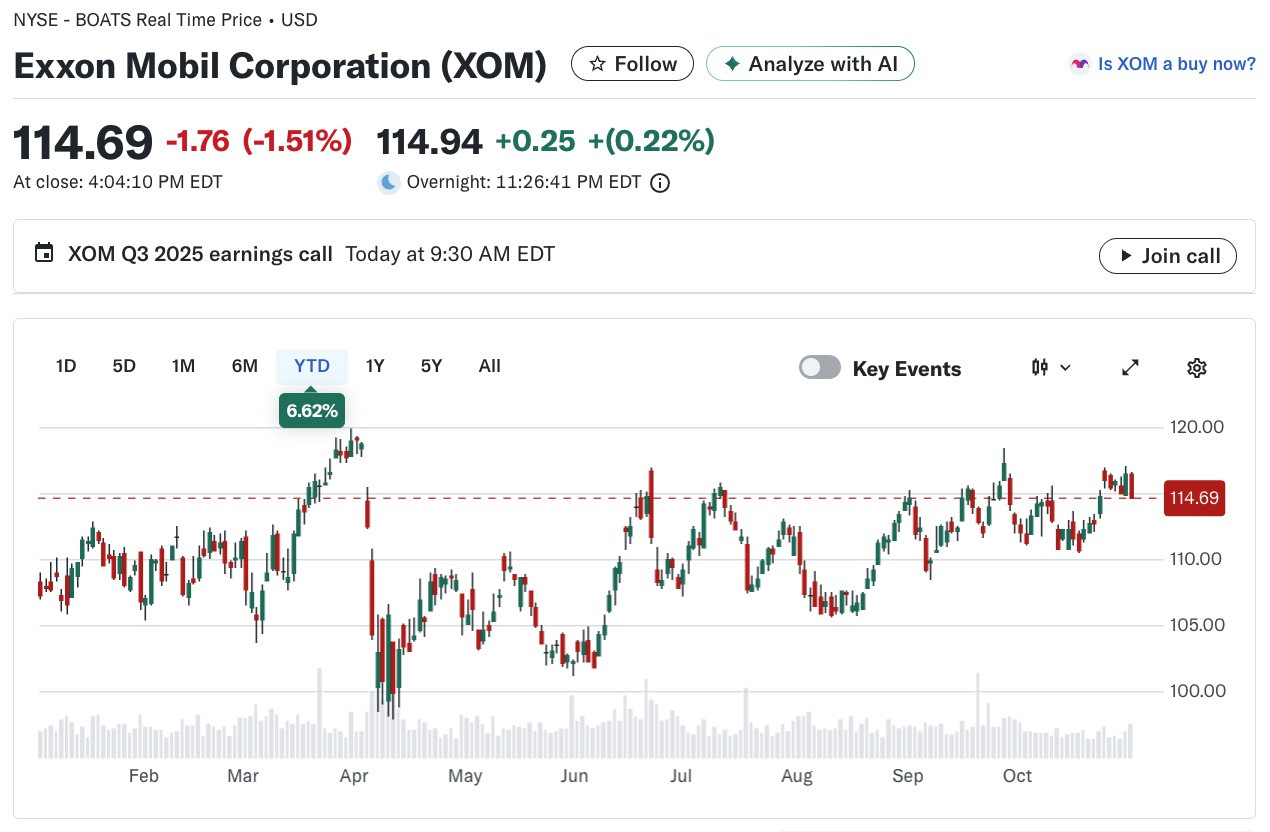1270x832 pixels.
Task: Open the 'Is XOM a buy now?' link
Action: [1176, 64]
